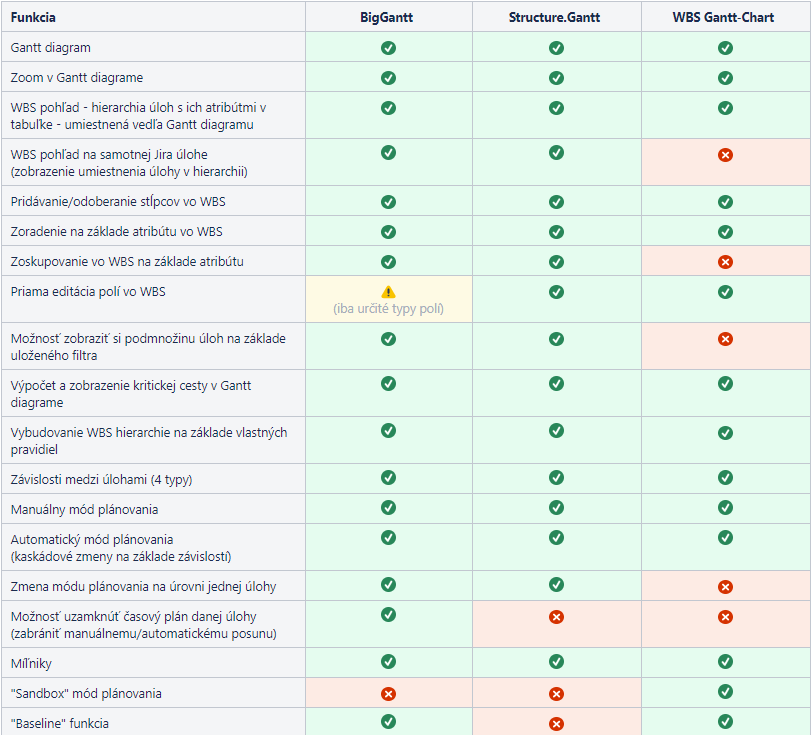Image resolution: width=812 pixels, height=735 pixels.
Task: Click the "WBS pohľad - hierarchia úloh" row label
Action: click(x=138, y=116)
